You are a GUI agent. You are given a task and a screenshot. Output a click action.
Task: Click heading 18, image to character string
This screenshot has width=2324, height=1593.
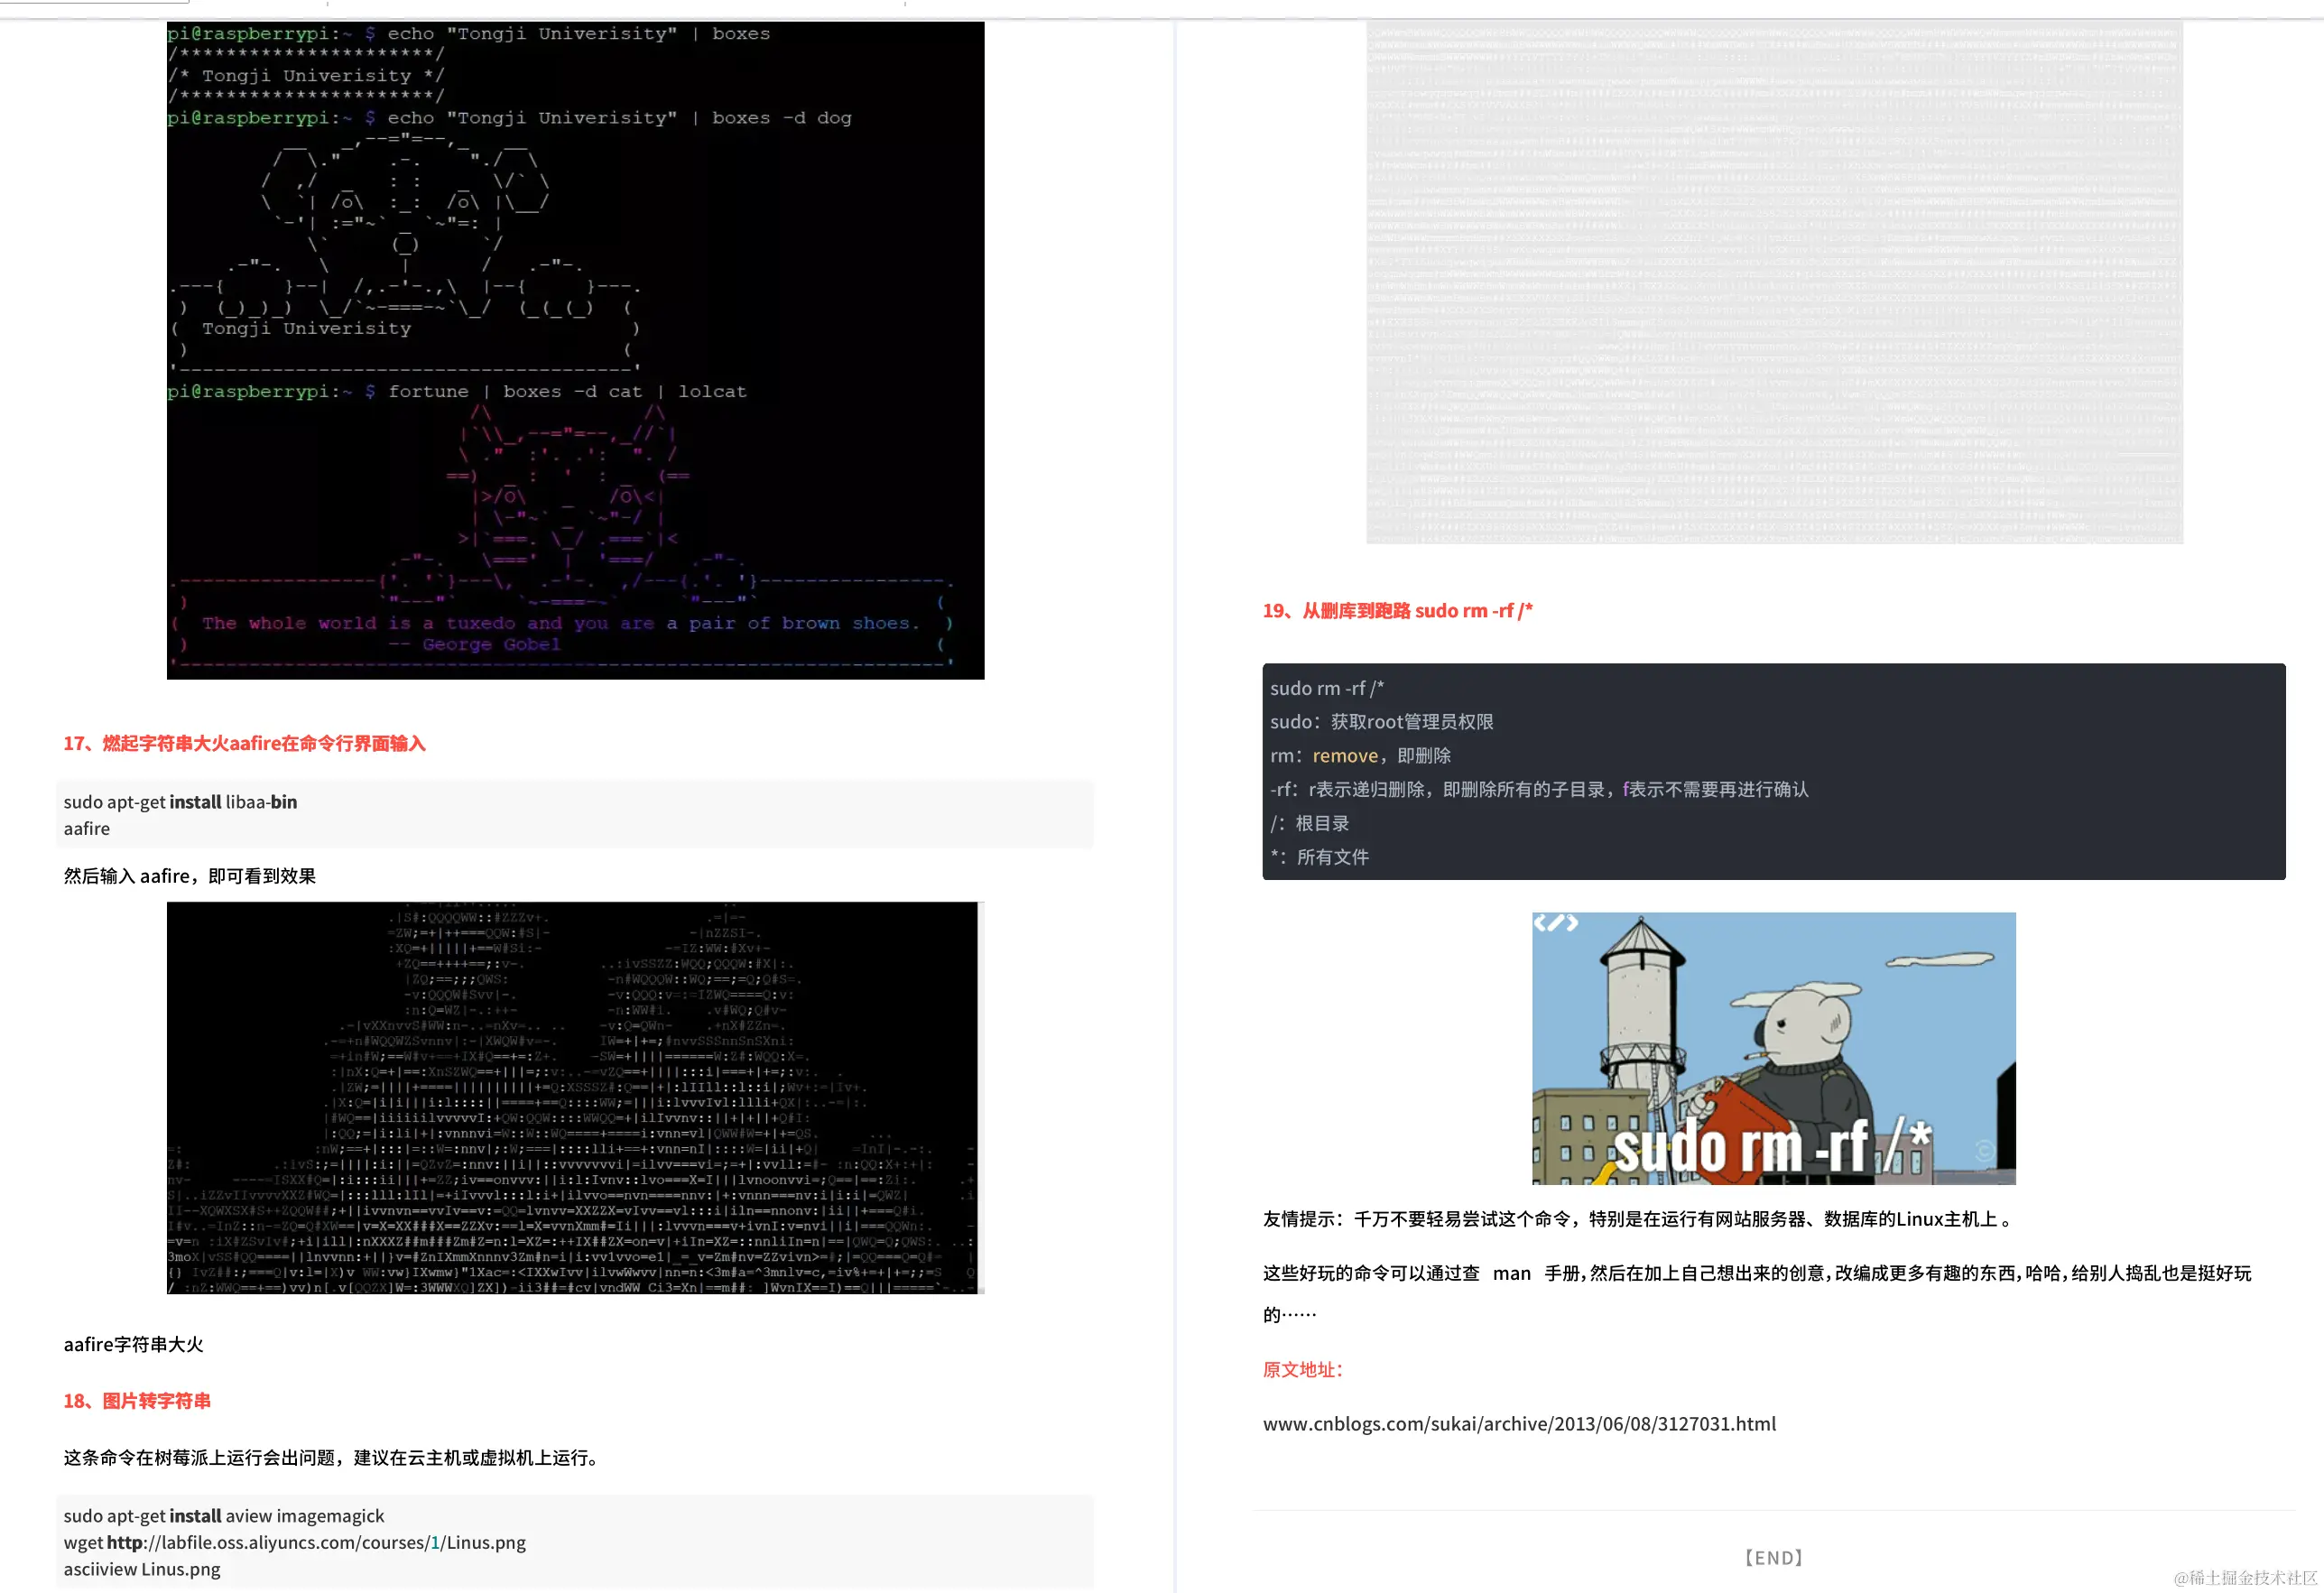point(137,1400)
